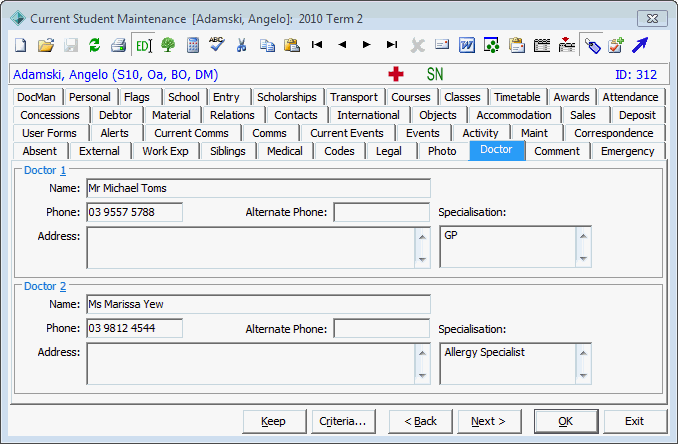Click the black keyboard-style icon

coord(541,45)
